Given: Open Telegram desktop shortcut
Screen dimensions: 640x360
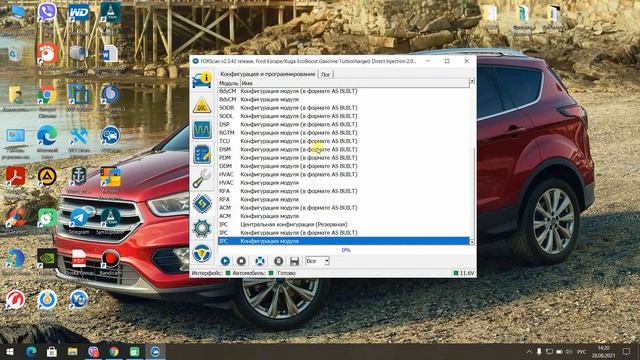Looking at the screenshot, I should point(79,221).
